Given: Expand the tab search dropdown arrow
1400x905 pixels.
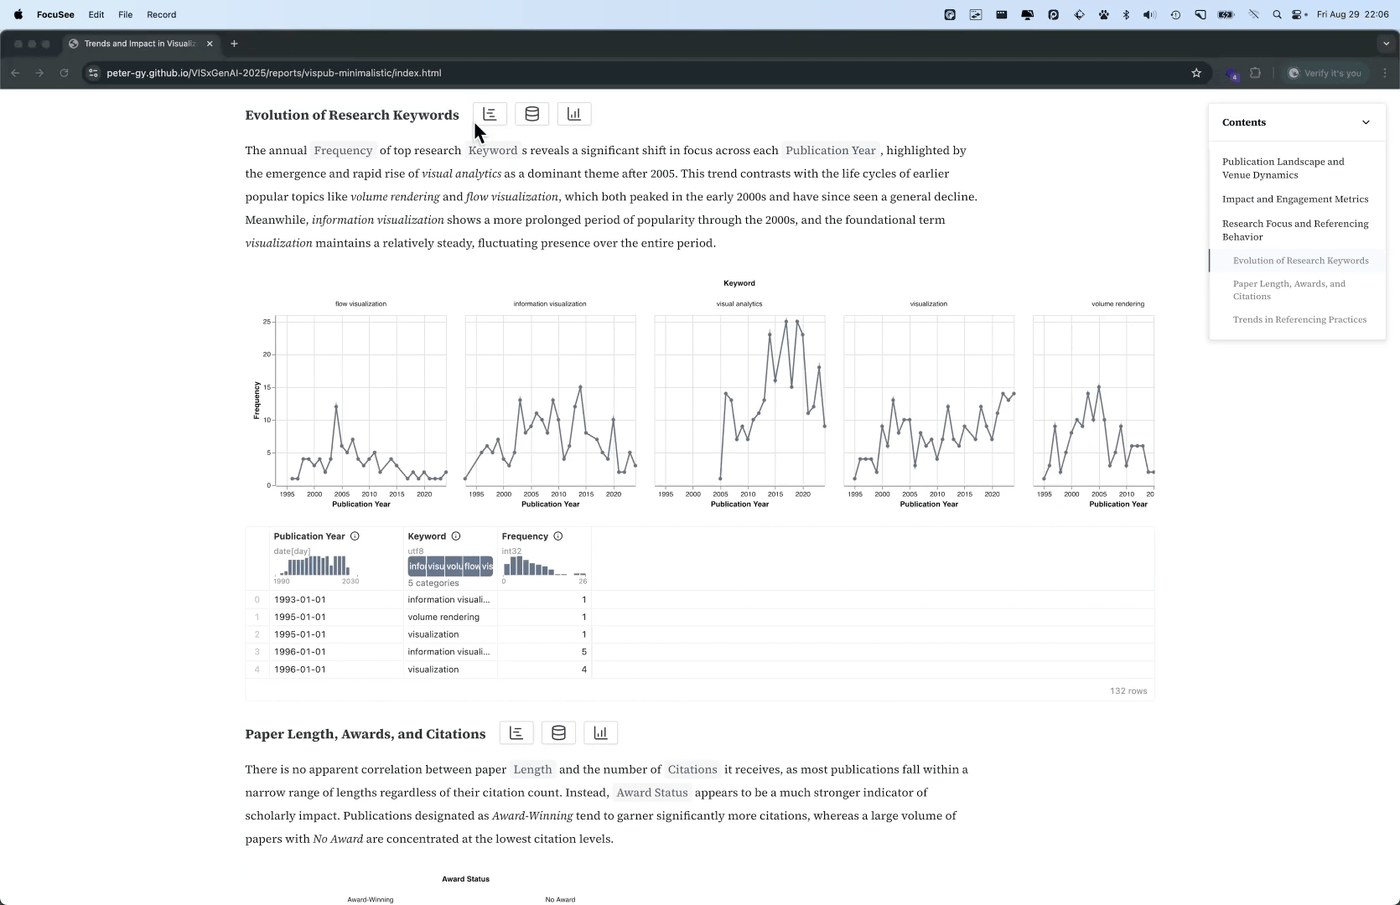Looking at the screenshot, I should coord(1385,44).
